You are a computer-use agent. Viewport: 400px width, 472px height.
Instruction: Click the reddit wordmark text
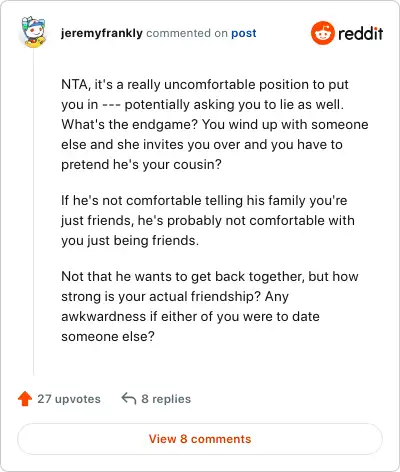(361, 34)
